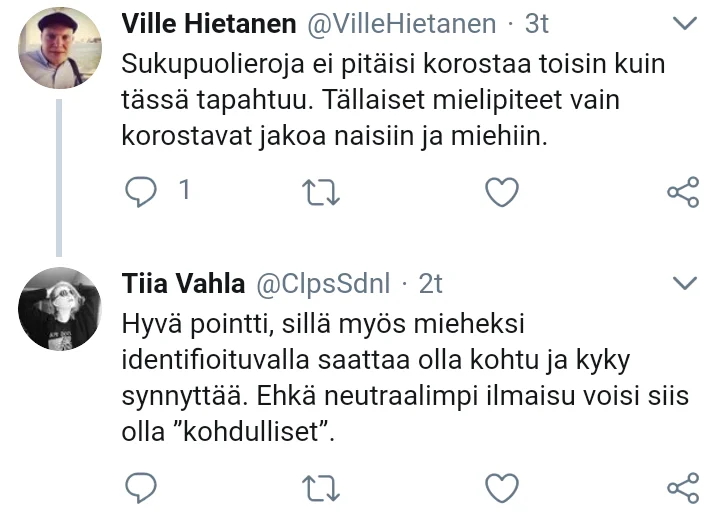
Task: Open the options chevron on Ville Hietanen's tweet
Action: pyautogui.click(x=685, y=22)
